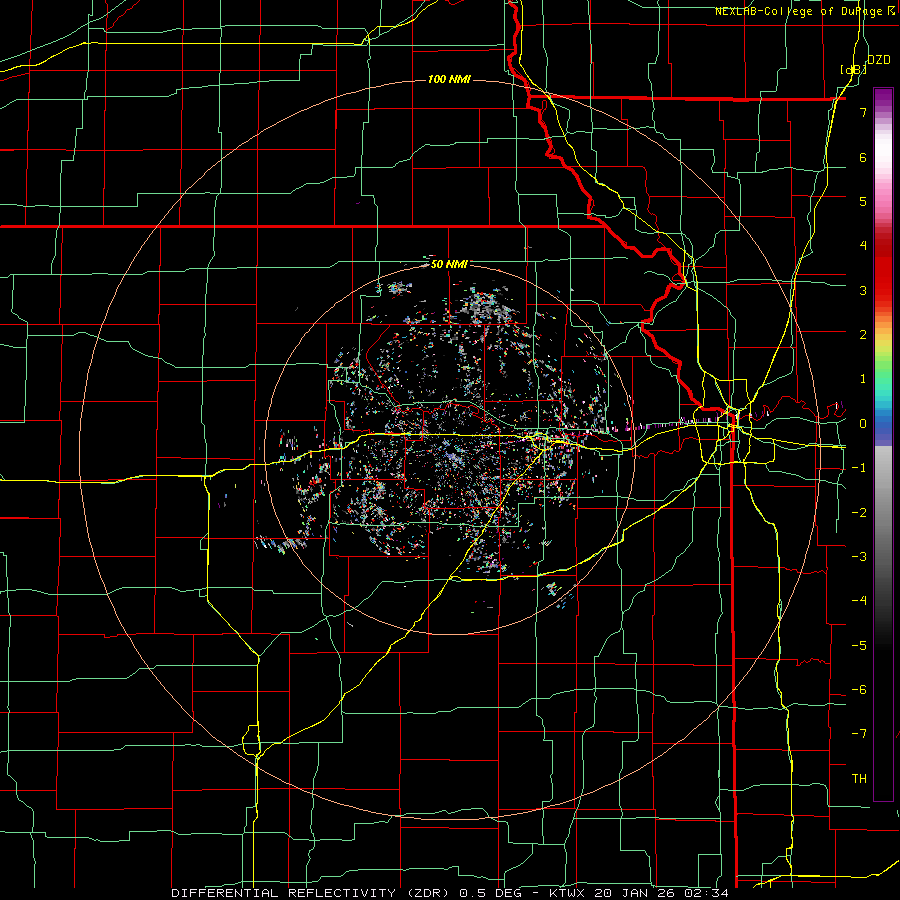The image size is (900, 900).
Task: Click the 'DZD' color scale title
Action: (x=879, y=60)
